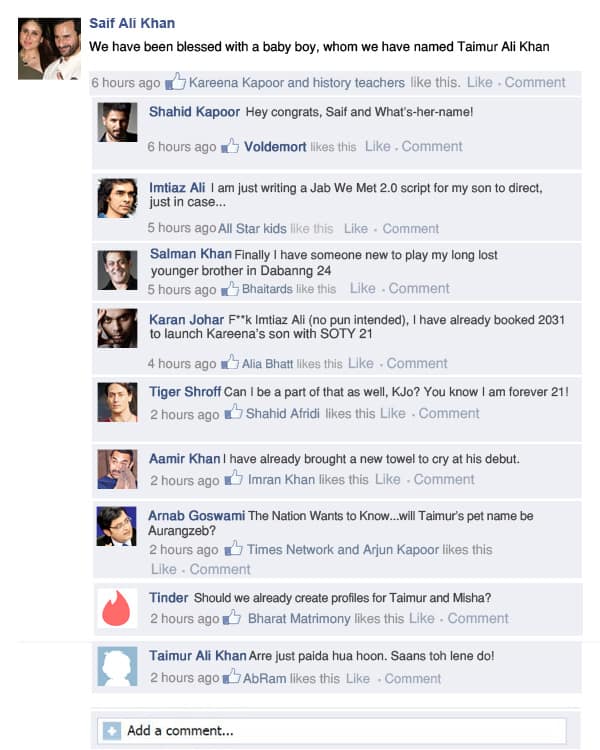
Task: Click the Add a comment field
Action: pyautogui.click(x=332, y=731)
